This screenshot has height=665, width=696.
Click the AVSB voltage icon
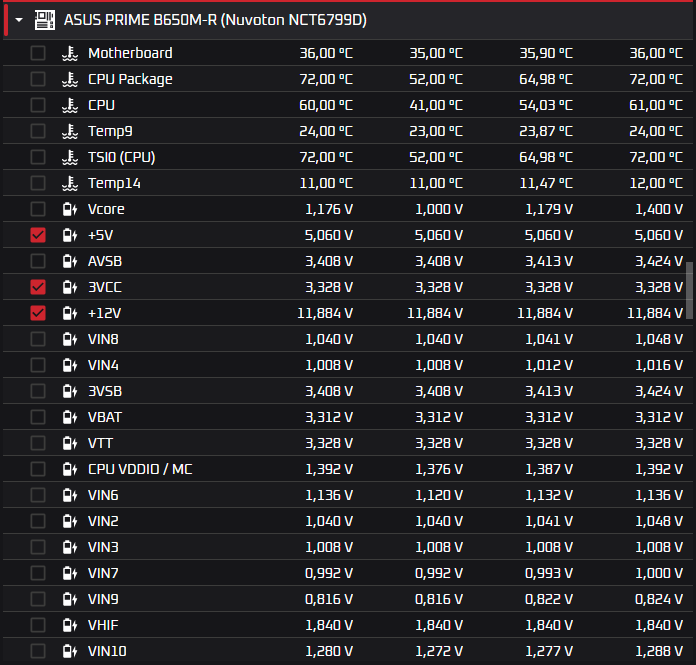(70, 261)
